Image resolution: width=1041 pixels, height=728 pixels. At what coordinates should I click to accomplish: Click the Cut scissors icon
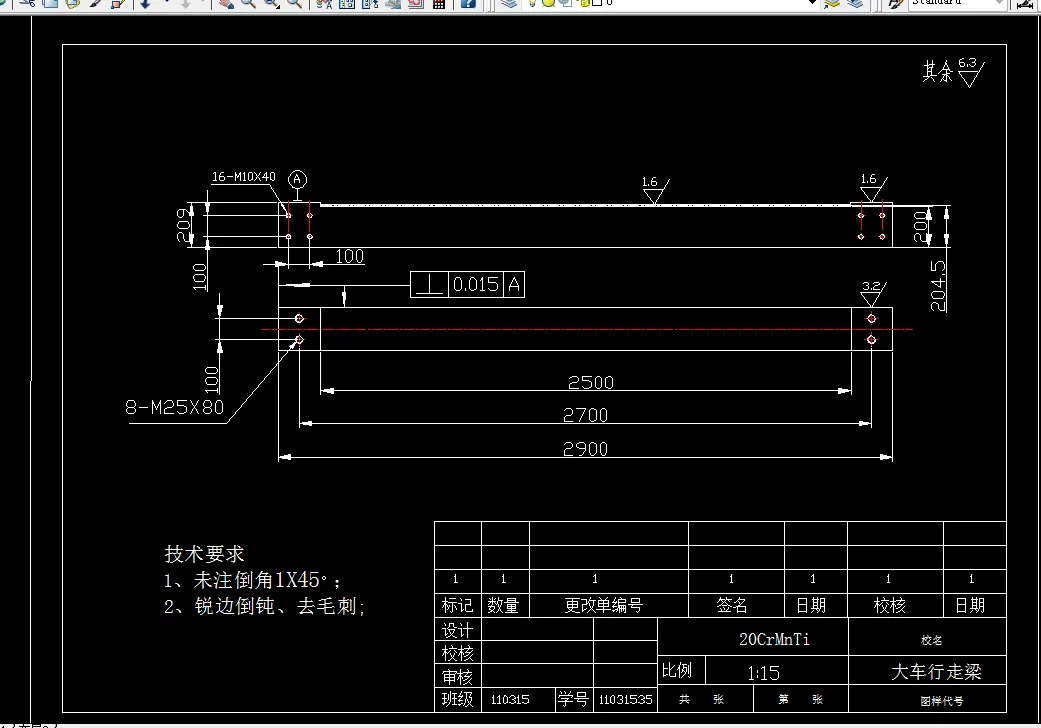[27, 3]
